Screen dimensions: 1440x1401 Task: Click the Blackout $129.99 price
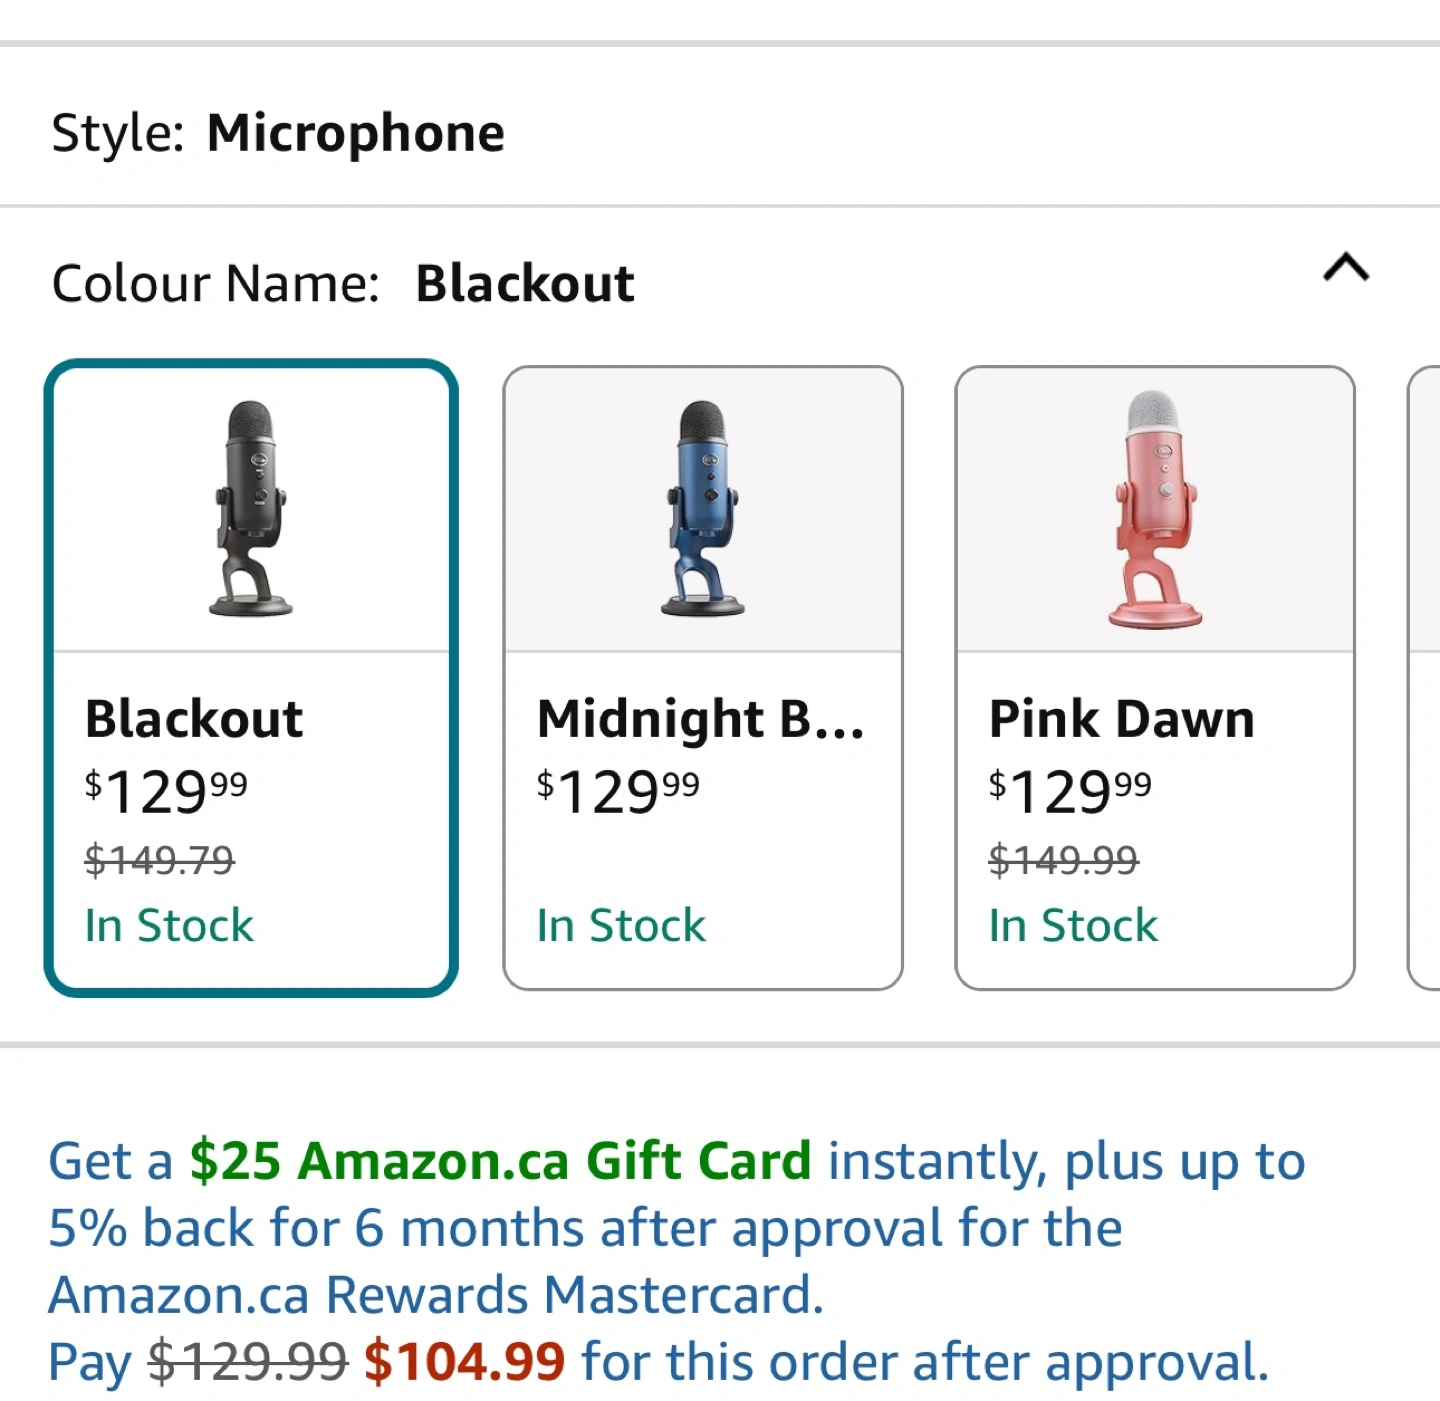166,791
